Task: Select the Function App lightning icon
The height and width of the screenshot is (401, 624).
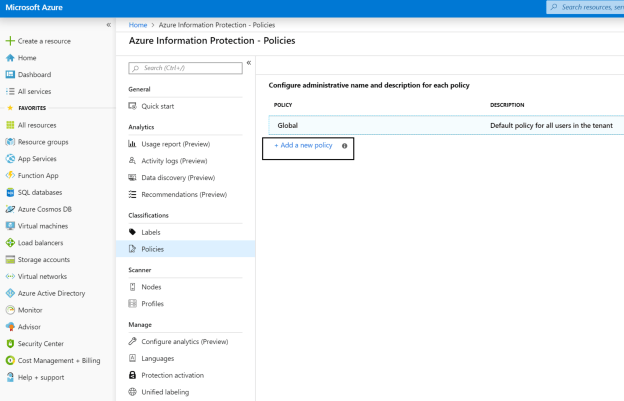Action: (10, 175)
